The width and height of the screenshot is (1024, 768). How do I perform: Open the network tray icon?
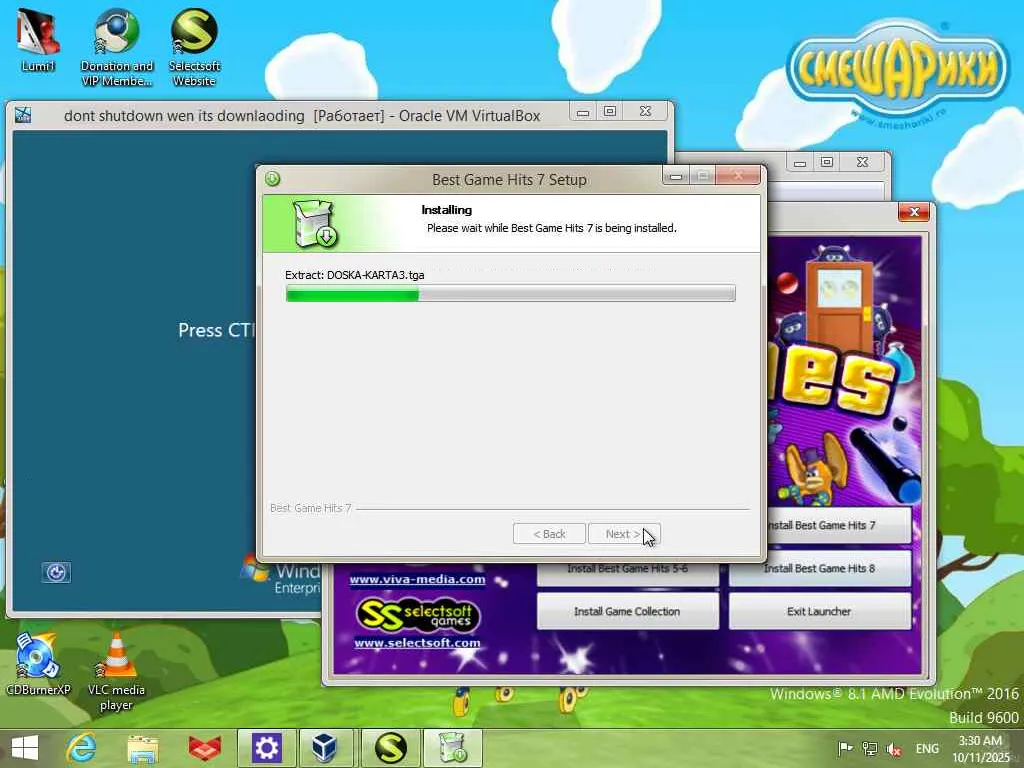(869, 748)
